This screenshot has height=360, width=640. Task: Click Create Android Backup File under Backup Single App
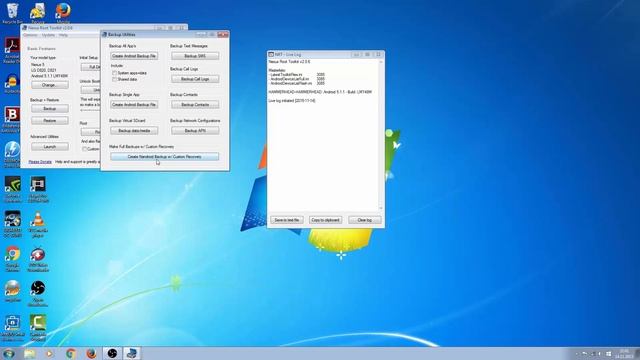pos(134,105)
